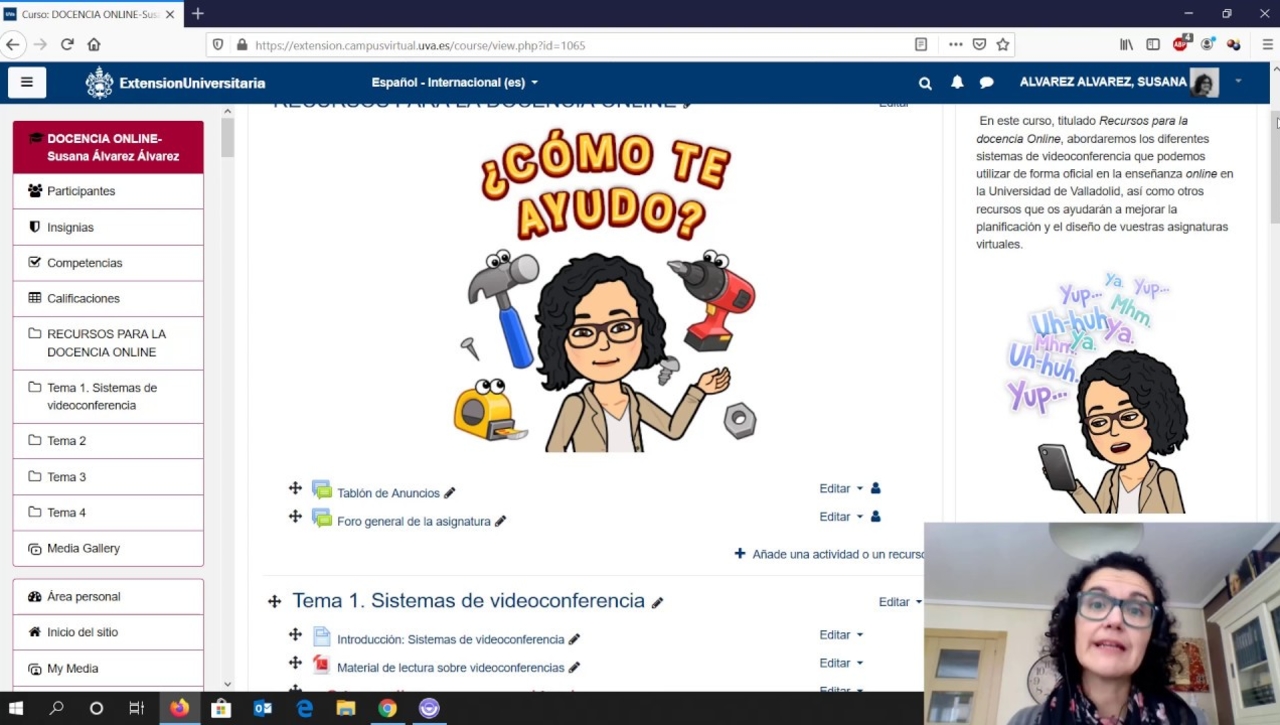Edit the Tema 1 section name pencil
1280x725 pixels.
point(657,602)
